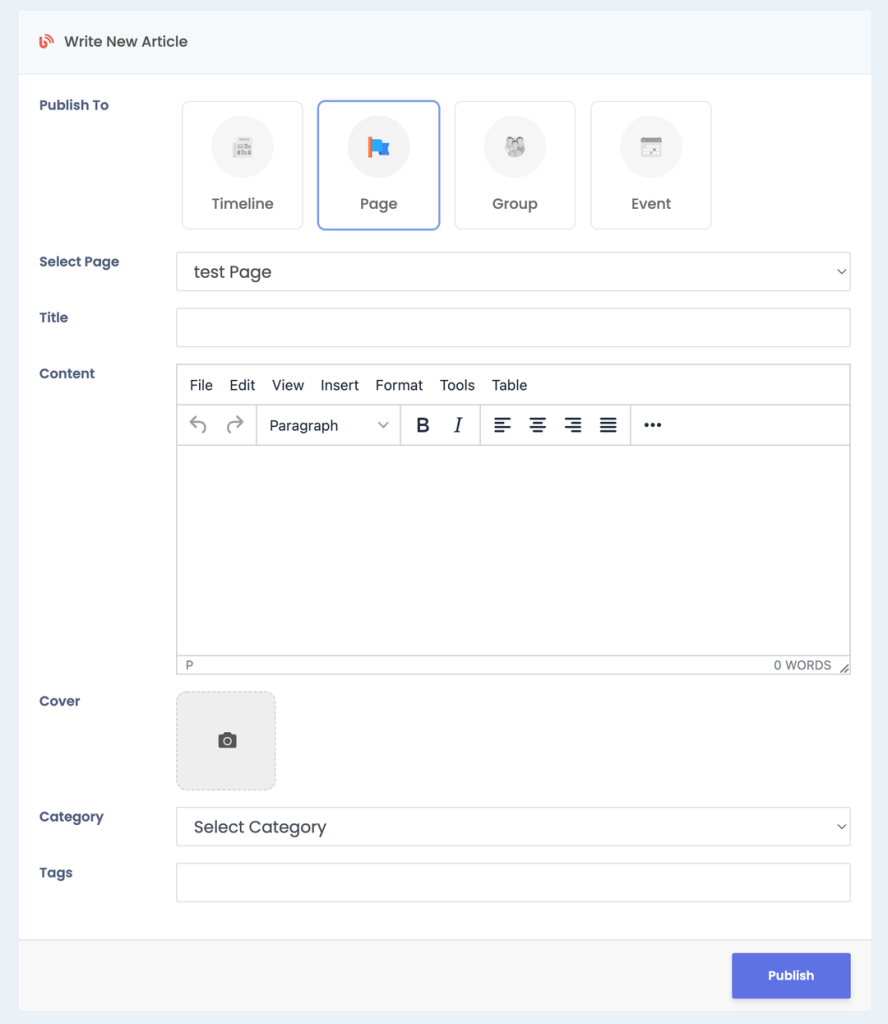Open the Select Page dropdown
The image size is (888, 1024).
(x=513, y=272)
